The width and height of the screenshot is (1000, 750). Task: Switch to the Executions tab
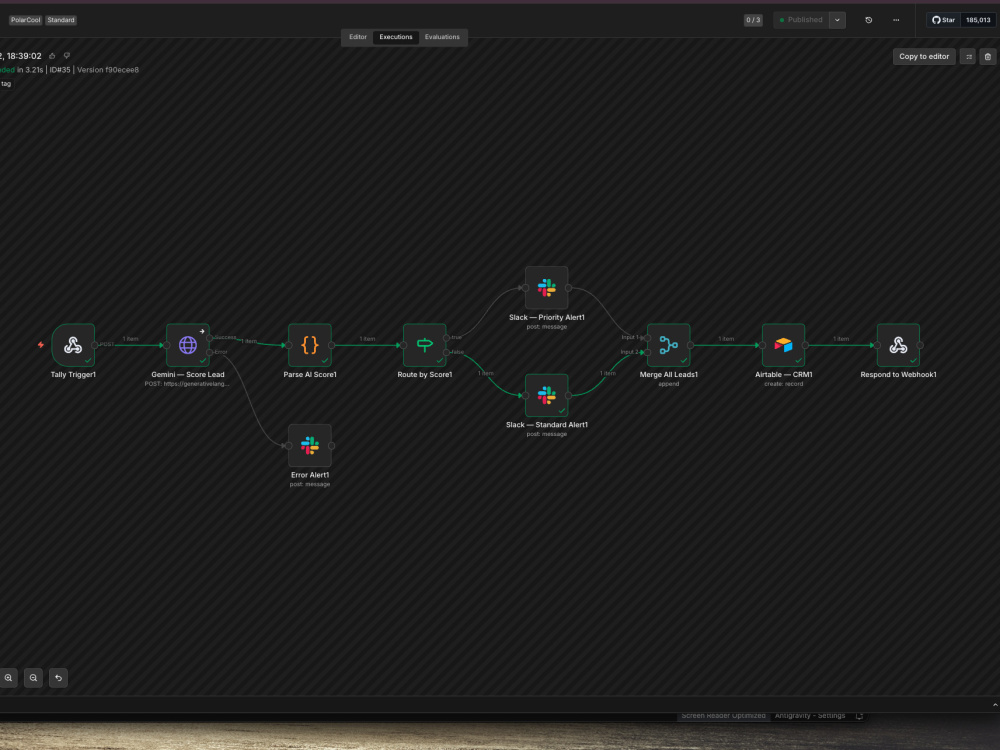coord(396,37)
